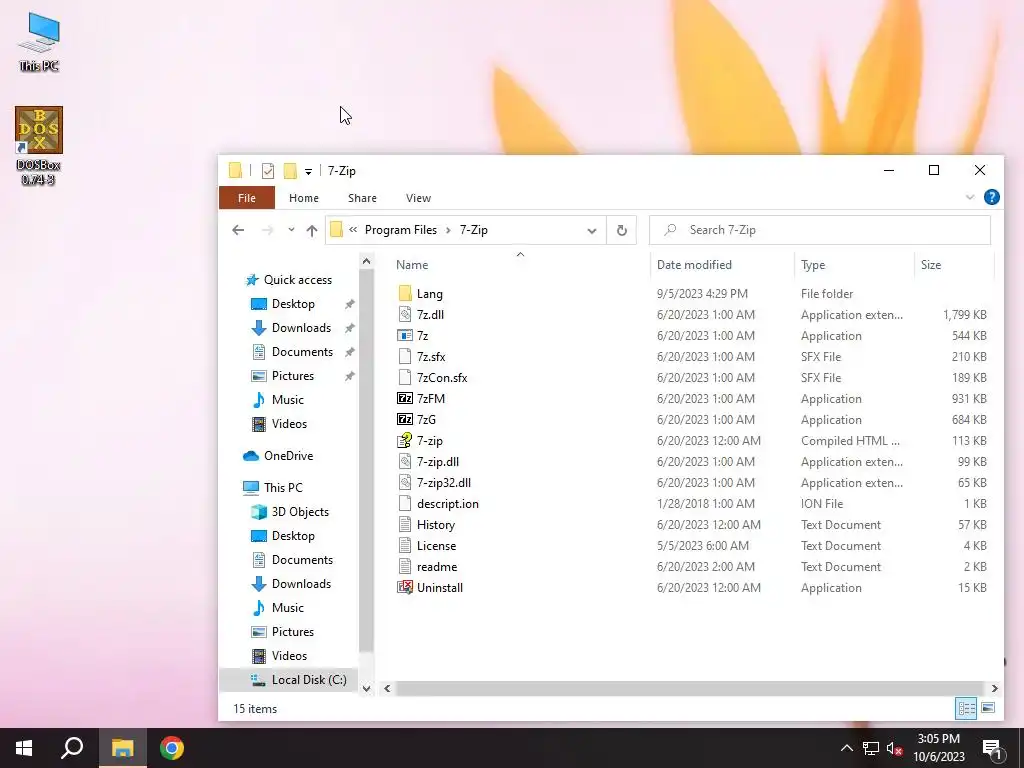Select the 7-zip.dll file
The image size is (1024, 768).
click(438, 462)
